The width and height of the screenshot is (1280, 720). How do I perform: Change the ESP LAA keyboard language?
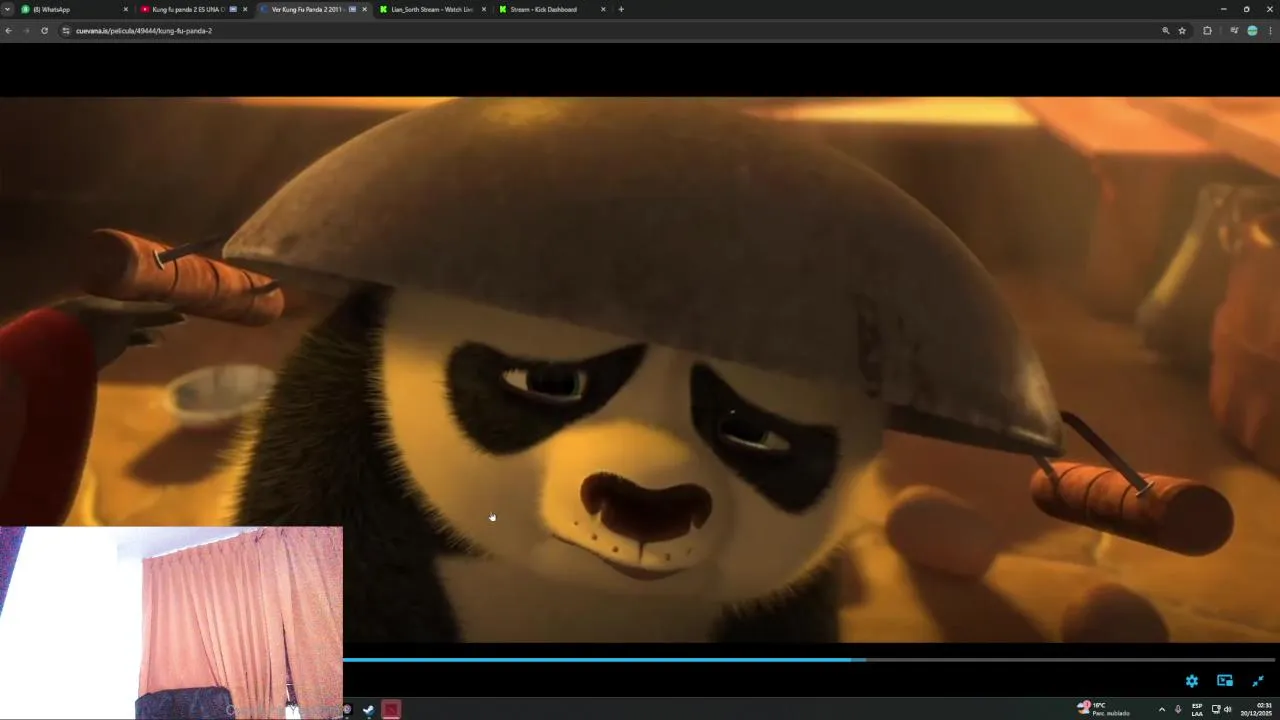click(1197, 709)
